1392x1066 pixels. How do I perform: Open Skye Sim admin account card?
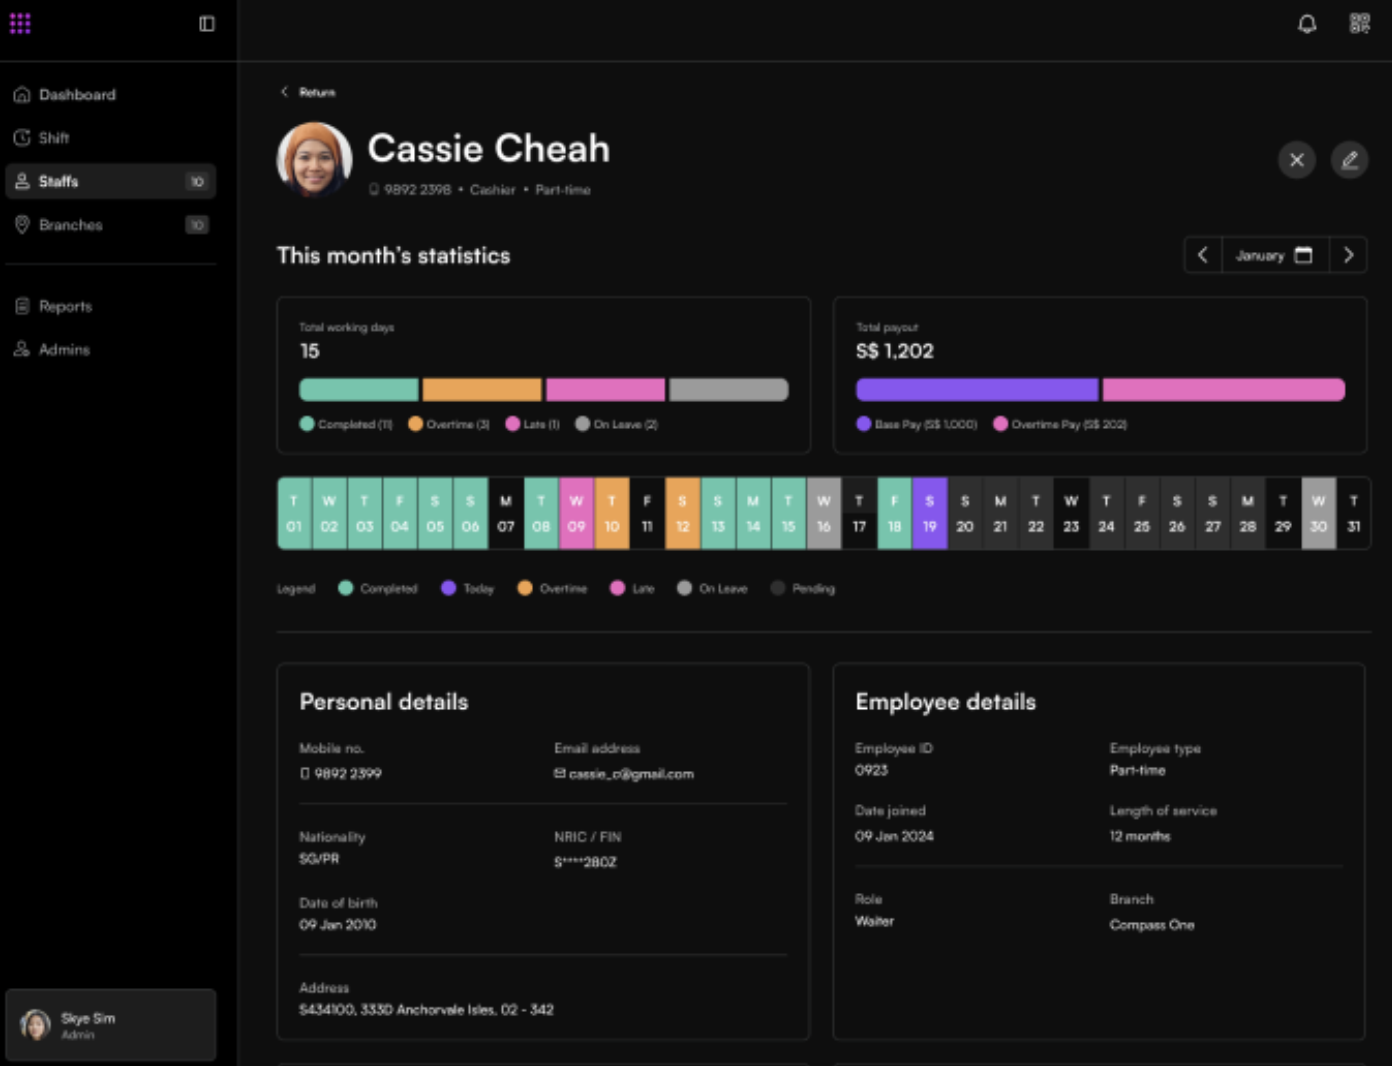[110, 1025]
